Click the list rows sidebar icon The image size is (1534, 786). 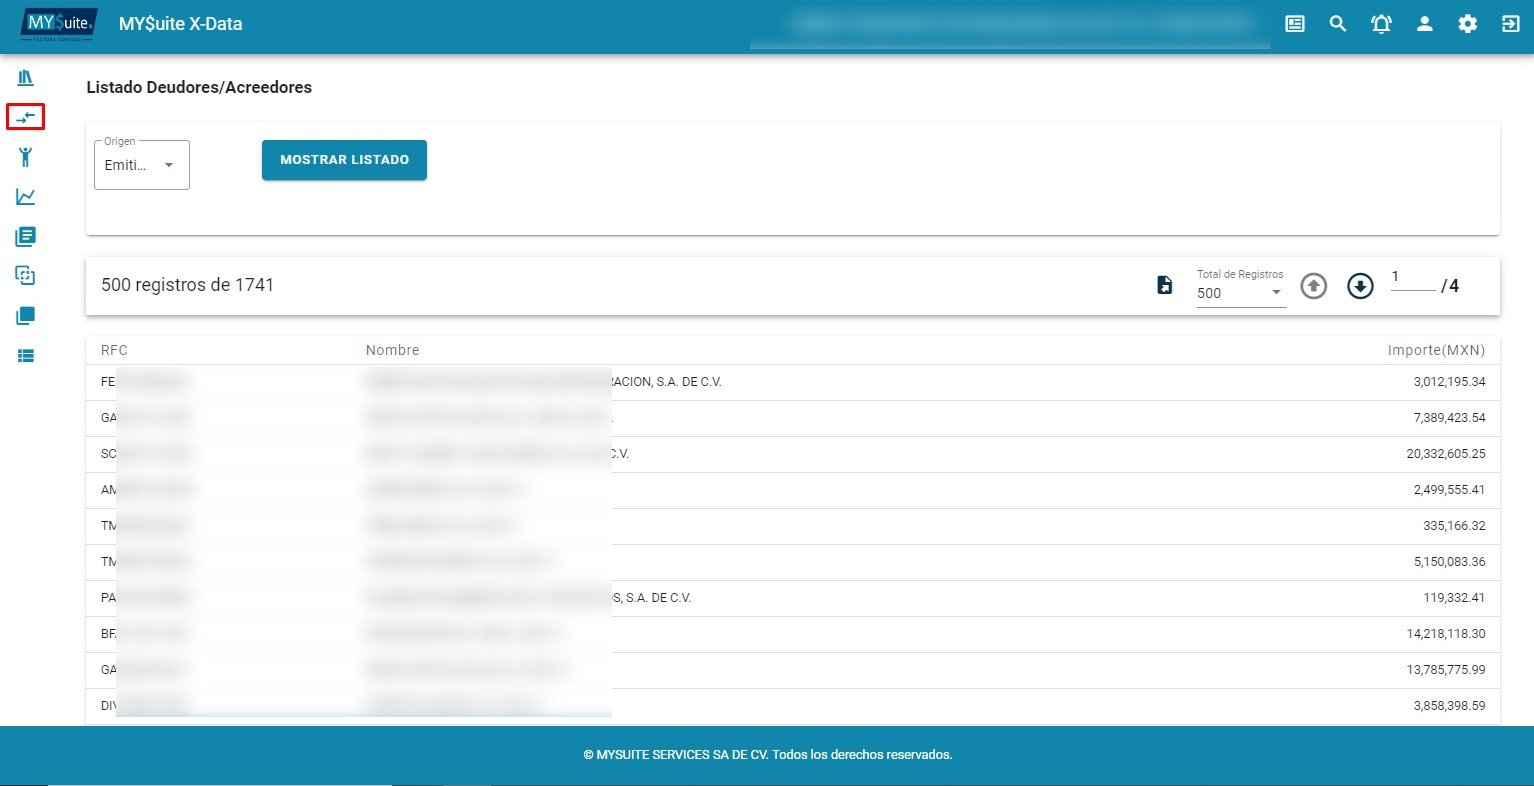point(26,356)
